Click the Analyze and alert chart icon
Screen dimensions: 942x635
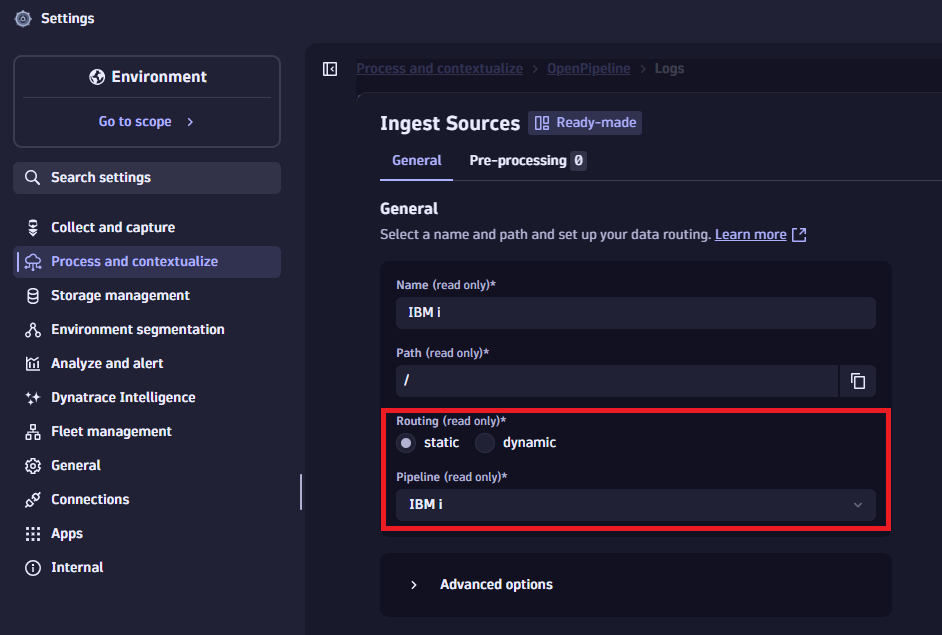pyautogui.click(x=33, y=363)
